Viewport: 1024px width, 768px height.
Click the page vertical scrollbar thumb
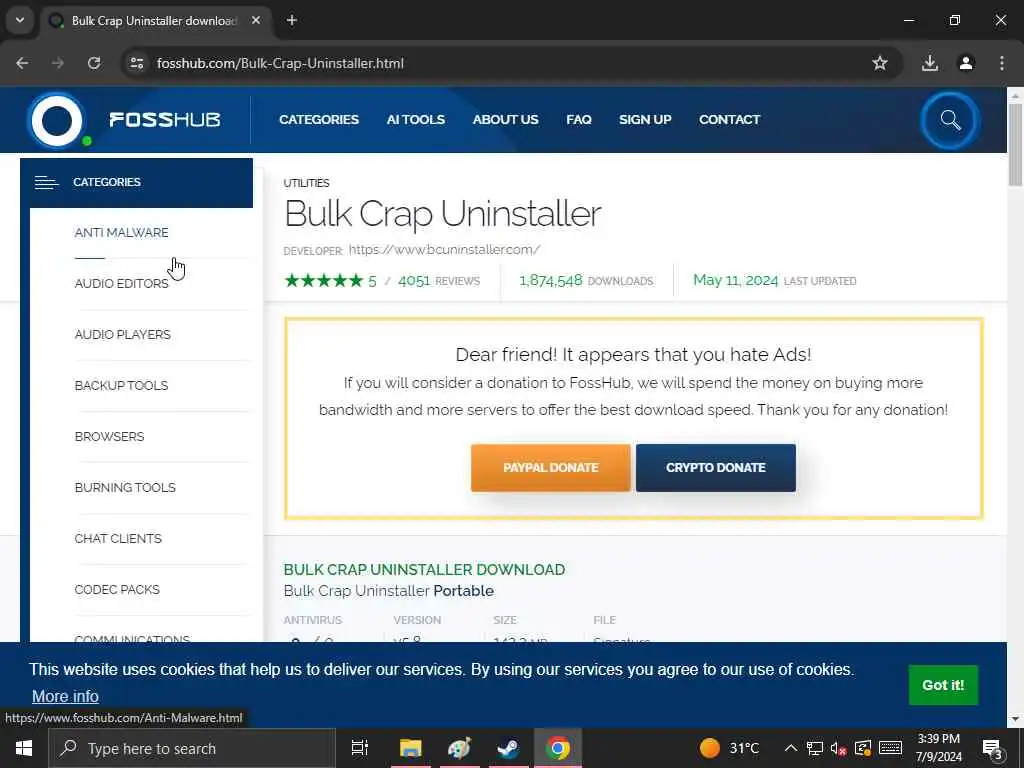click(1016, 145)
